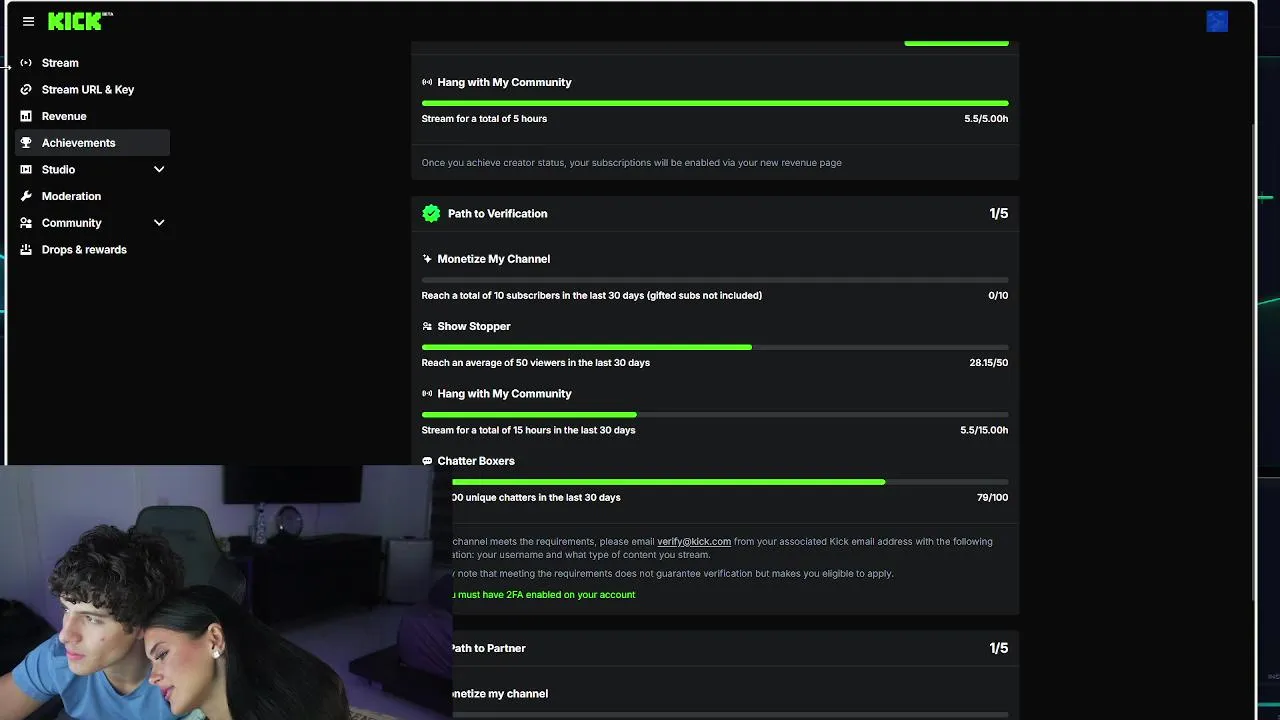This screenshot has width=1280, height=720.
Task: Click the Chatter Boxers progress bar
Action: 714,482
